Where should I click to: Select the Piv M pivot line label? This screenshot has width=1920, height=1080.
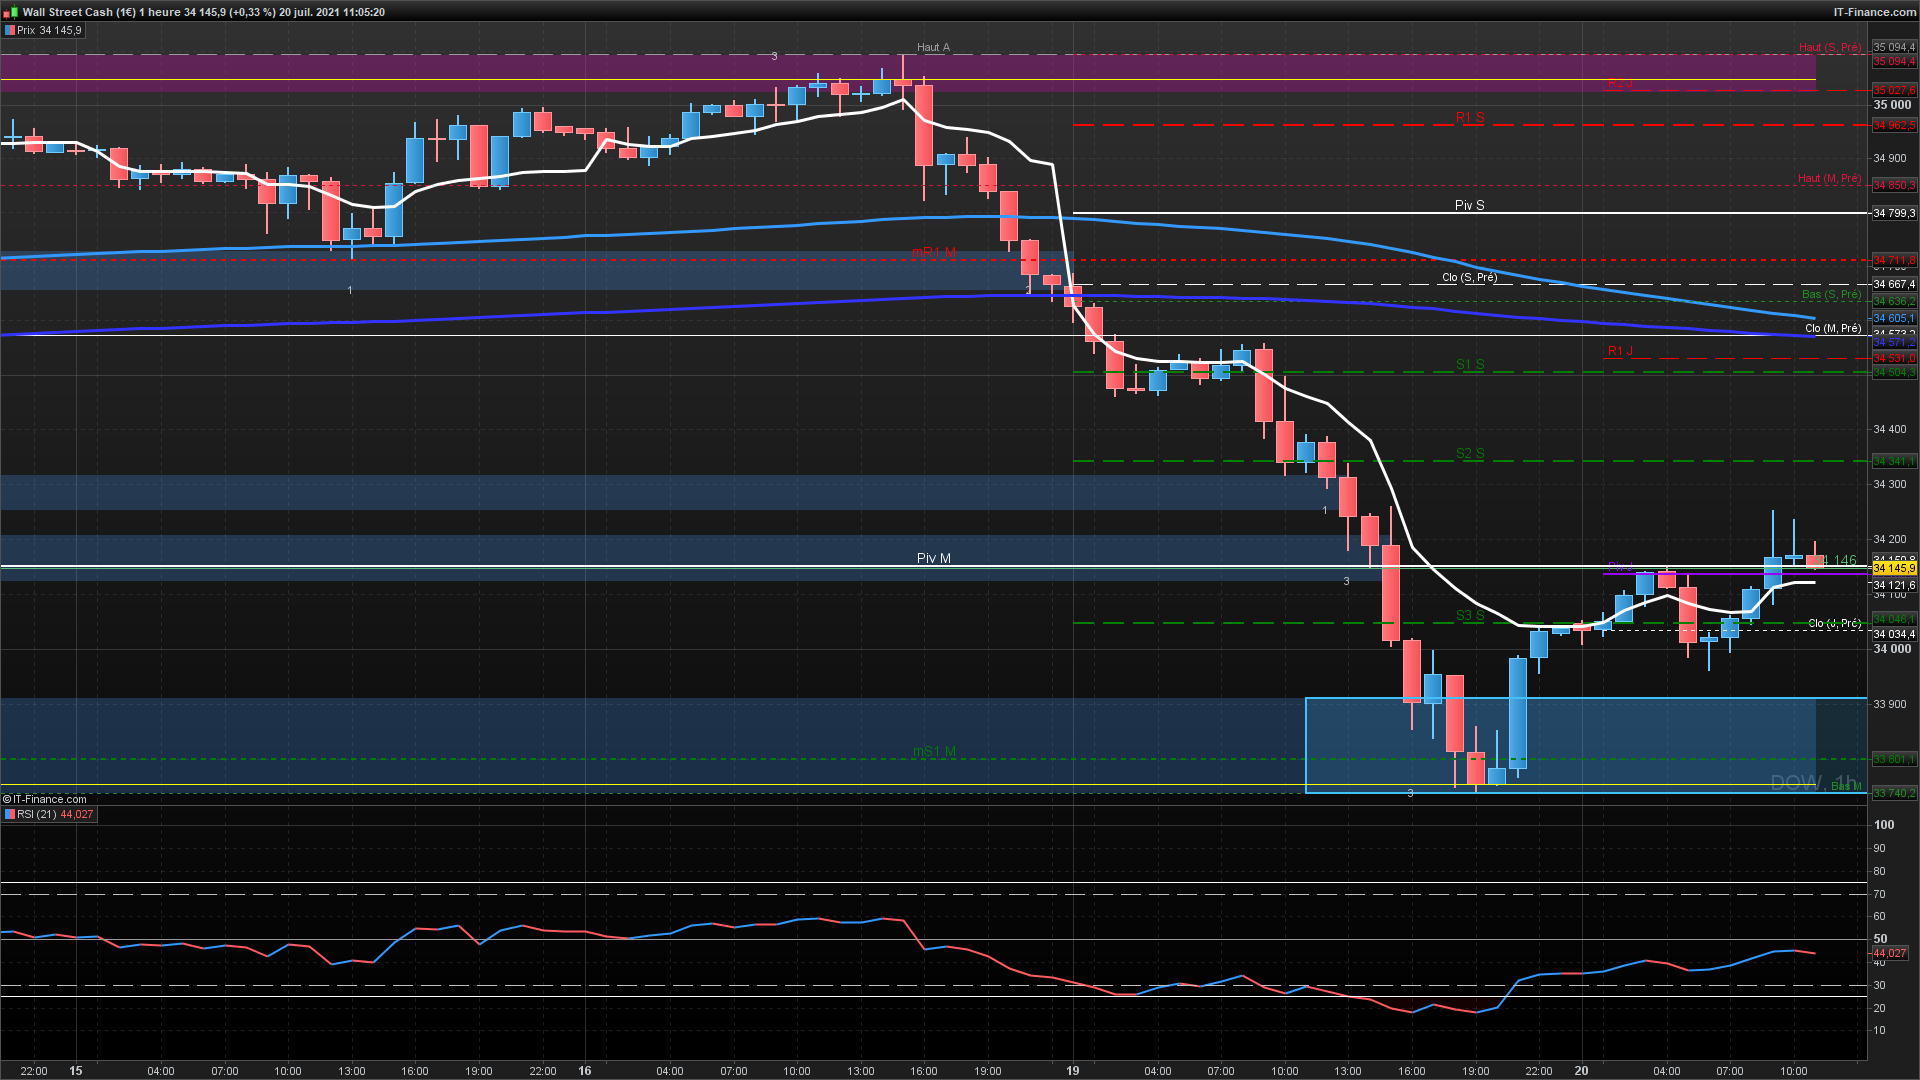click(933, 558)
